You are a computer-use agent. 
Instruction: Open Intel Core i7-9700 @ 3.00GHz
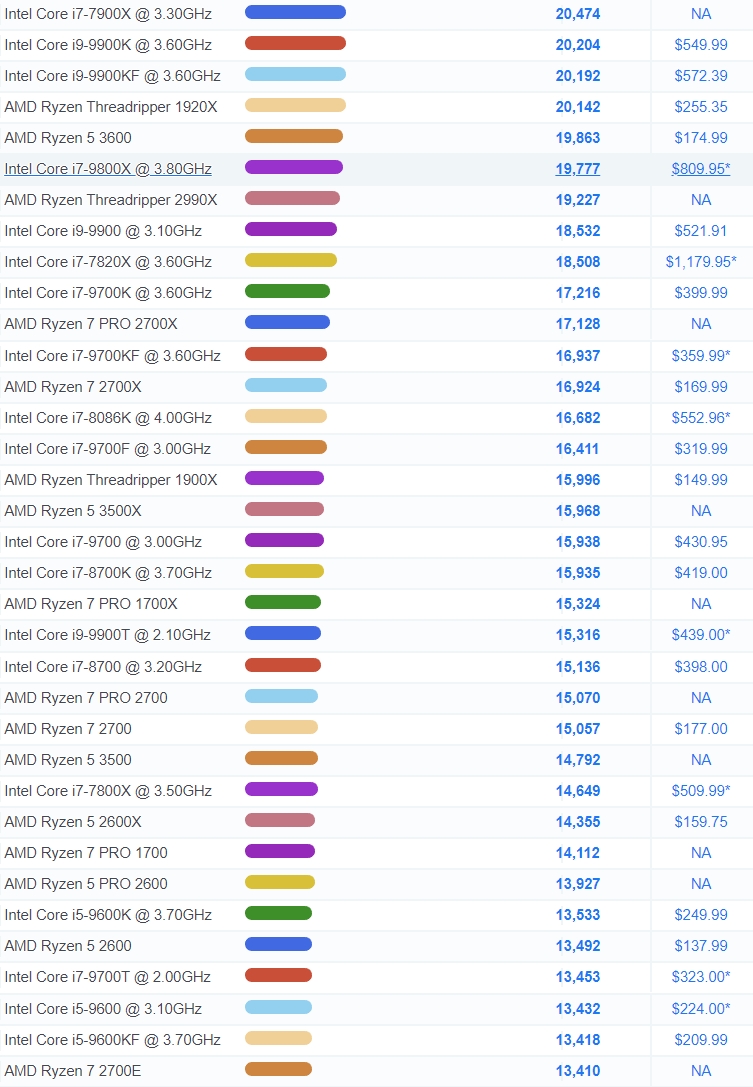tap(103, 541)
